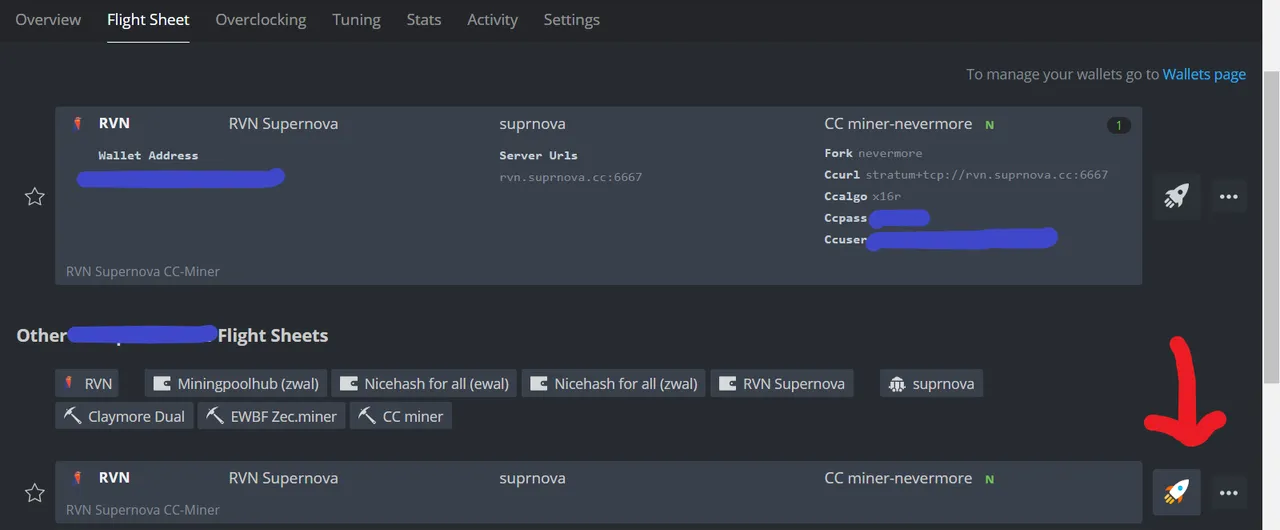Select server url rvn.suprnova.cc:6667

(x=571, y=177)
